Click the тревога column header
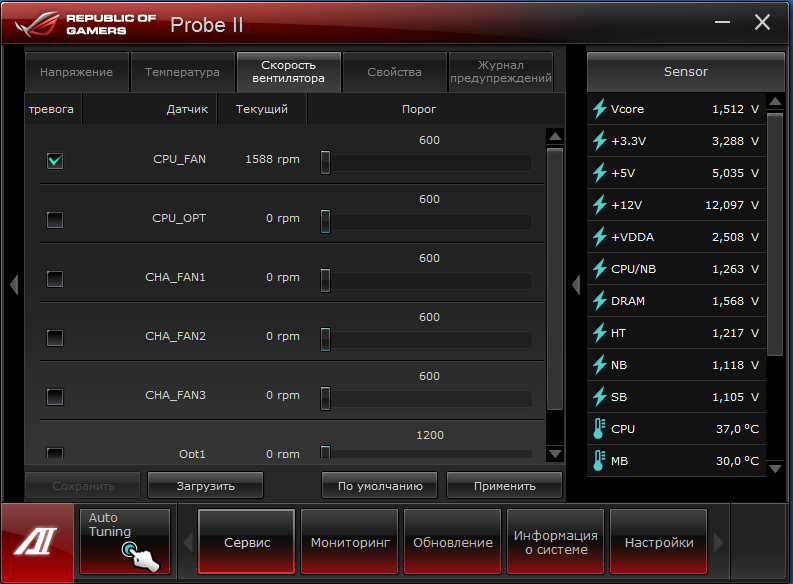The height and width of the screenshot is (584, 793). tap(51, 109)
